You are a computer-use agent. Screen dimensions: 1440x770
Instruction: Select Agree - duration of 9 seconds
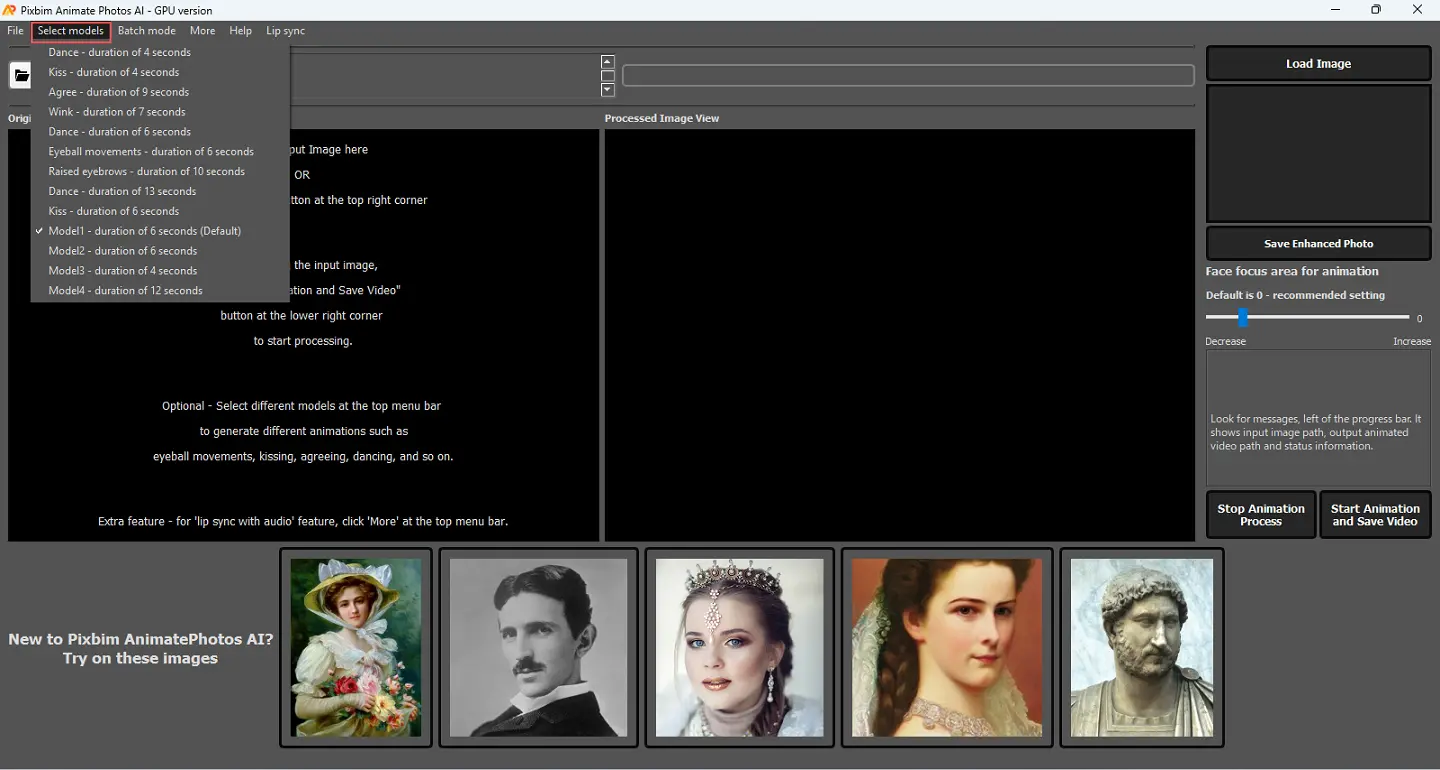160,92
